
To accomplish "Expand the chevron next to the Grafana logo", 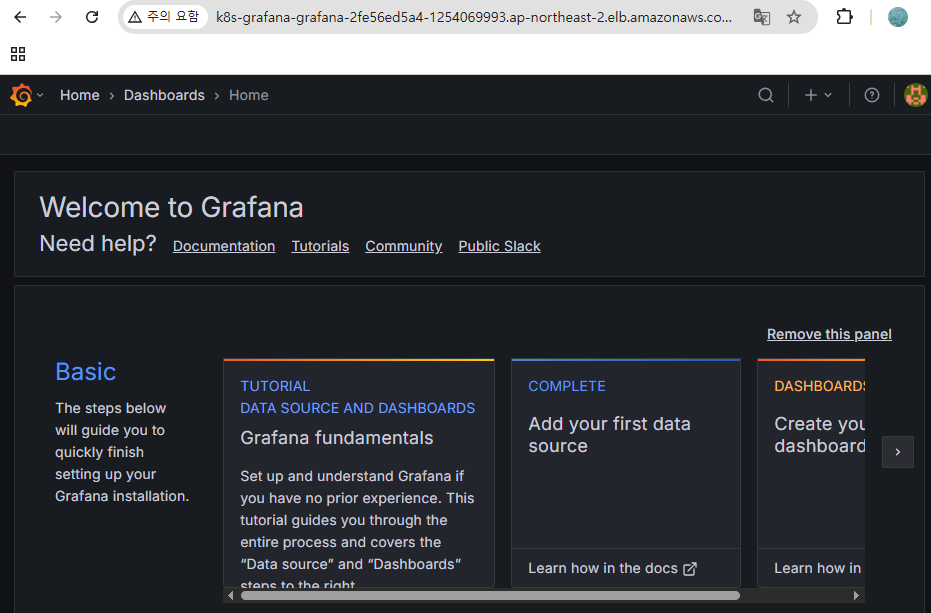I will tap(40, 95).
